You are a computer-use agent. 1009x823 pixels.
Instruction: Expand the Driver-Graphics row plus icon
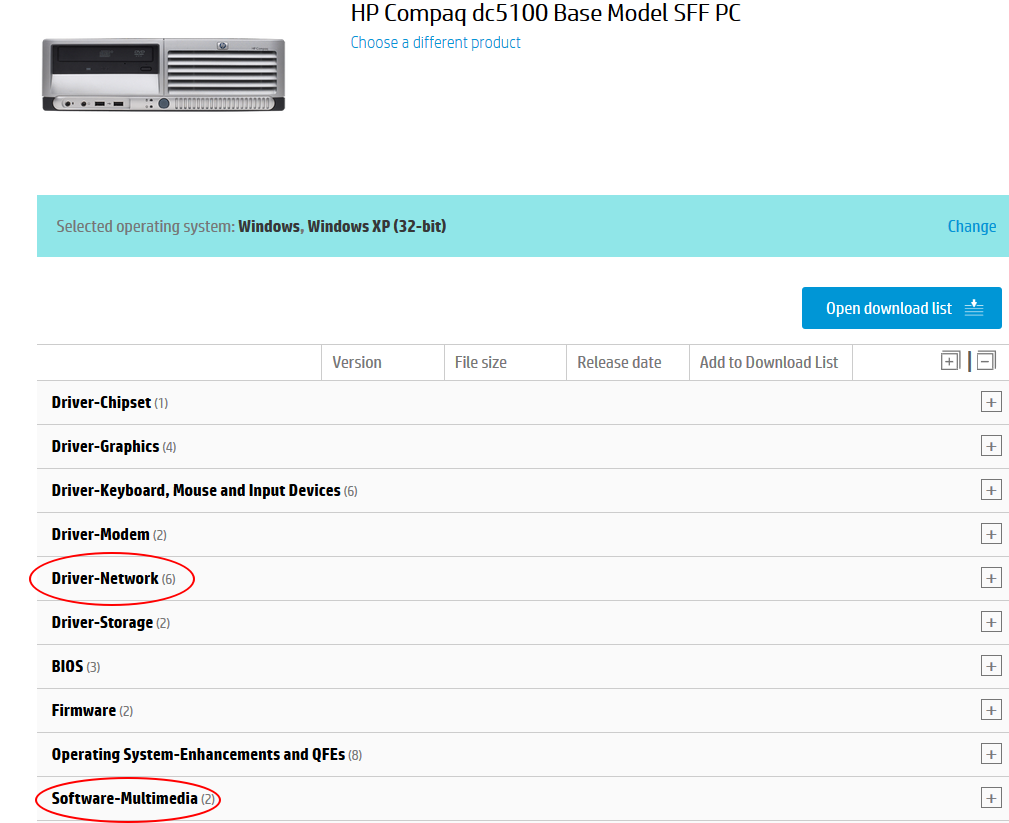pyautogui.click(x=991, y=446)
